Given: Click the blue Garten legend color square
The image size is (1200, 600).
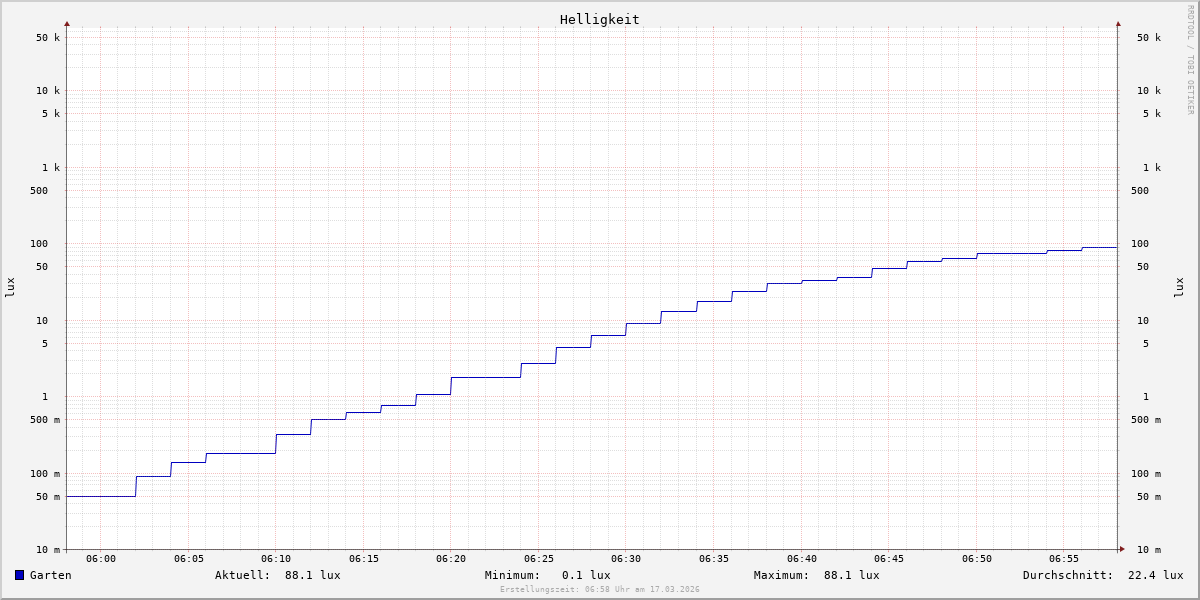Looking at the screenshot, I should pyautogui.click(x=19, y=575).
